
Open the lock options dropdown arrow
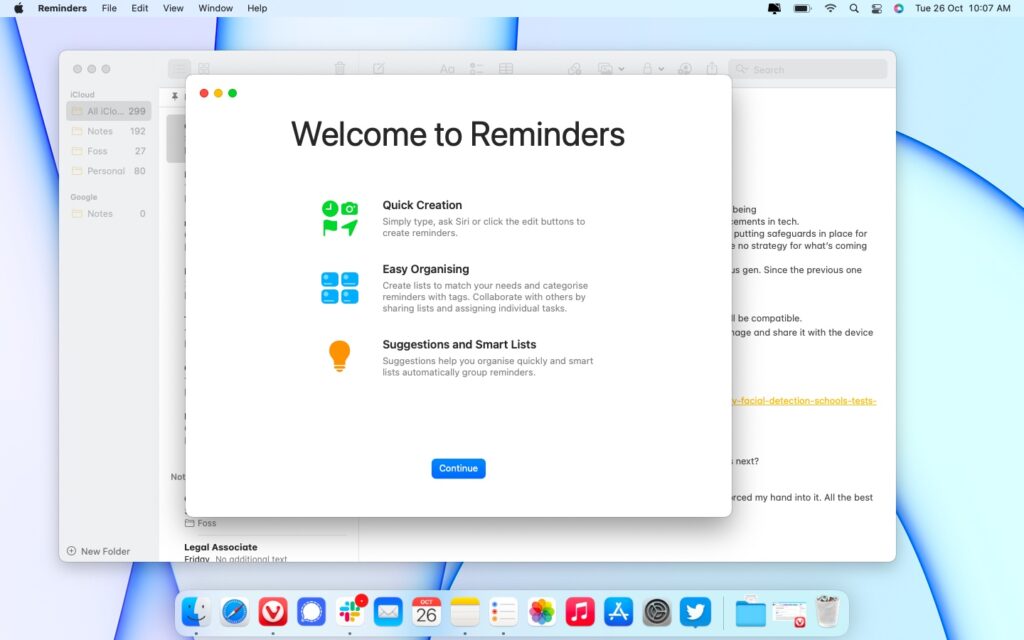(x=661, y=68)
